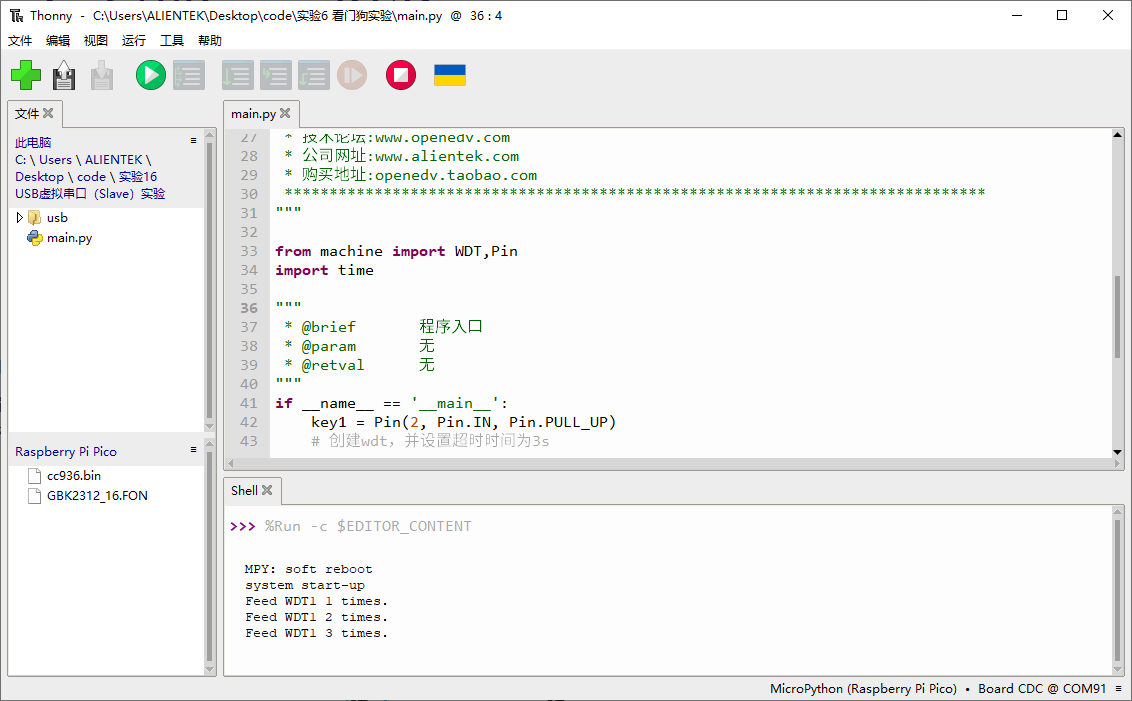Click the Step into toolbar icon
The width and height of the screenshot is (1132, 701).
276,75
